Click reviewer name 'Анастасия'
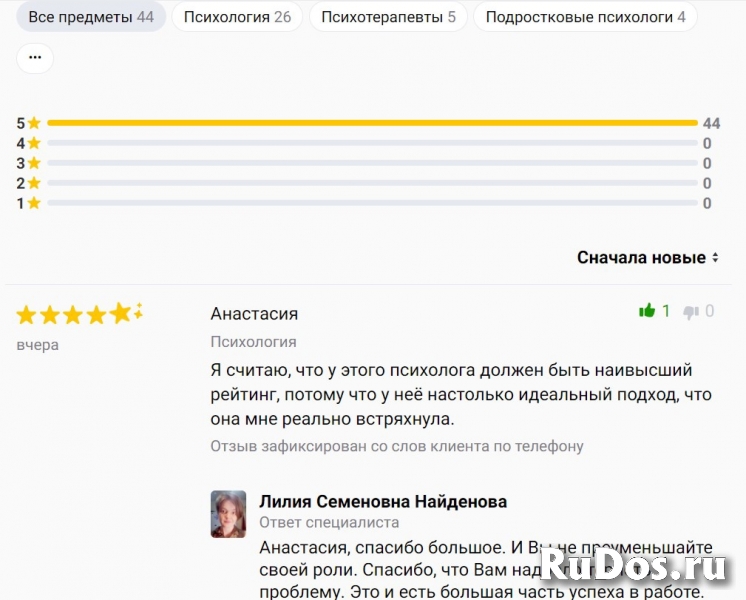The width and height of the screenshot is (746, 600). tap(254, 314)
